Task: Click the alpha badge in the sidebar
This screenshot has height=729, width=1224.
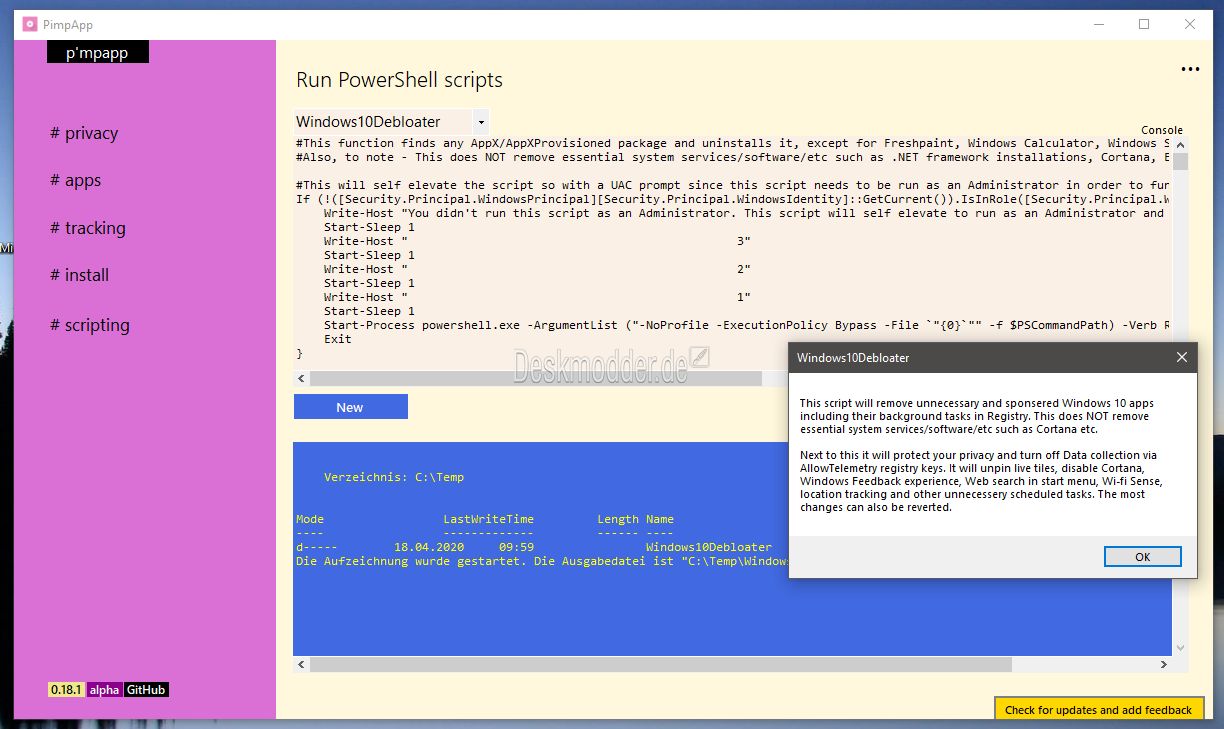Action: pos(105,690)
